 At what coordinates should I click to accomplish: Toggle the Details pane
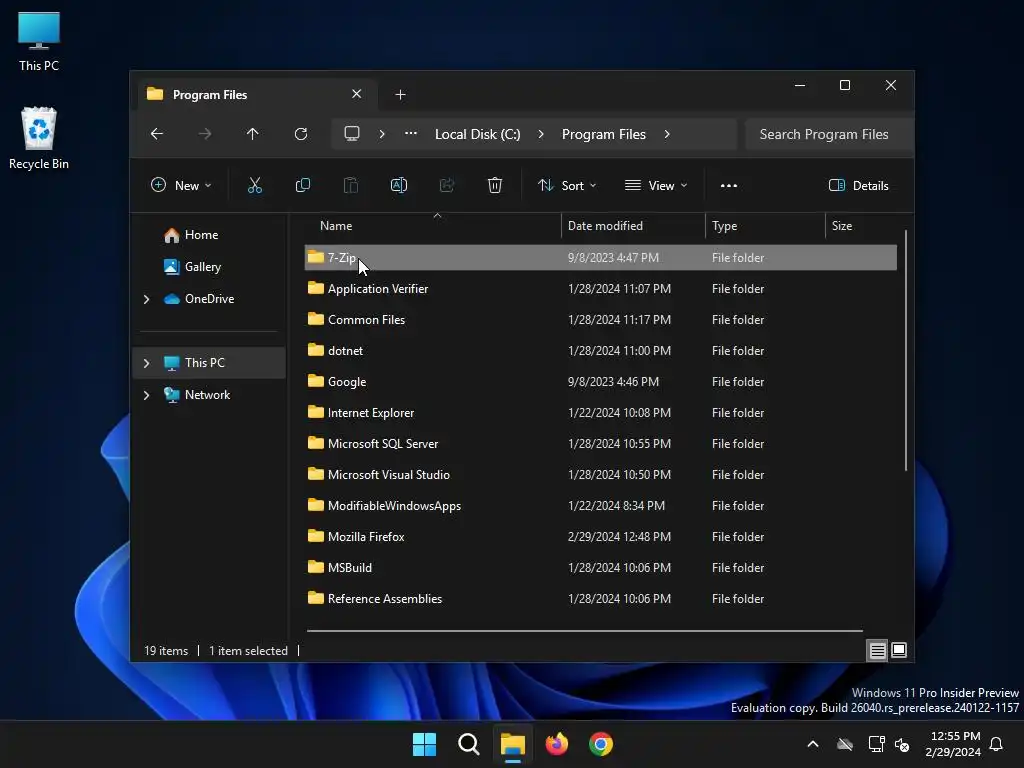(x=858, y=185)
